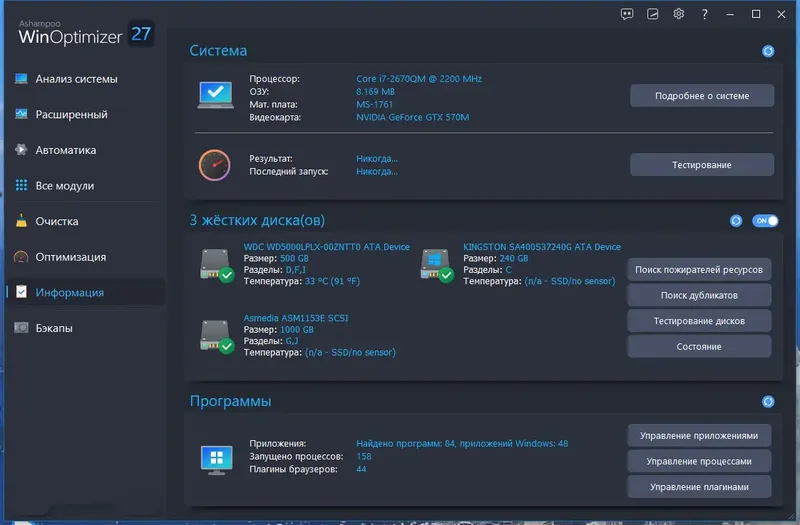800x525 pixels.
Task: Click browser plugins count 44
Action: 361,469
